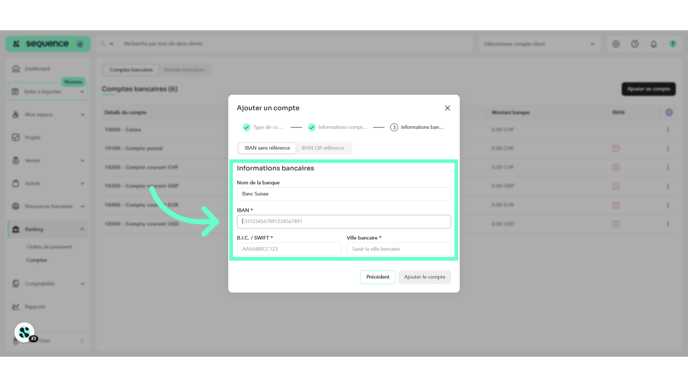Click the Précédent button
Image resolution: width=688 pixels, height=387 pixels.
[x=378, y=277]
